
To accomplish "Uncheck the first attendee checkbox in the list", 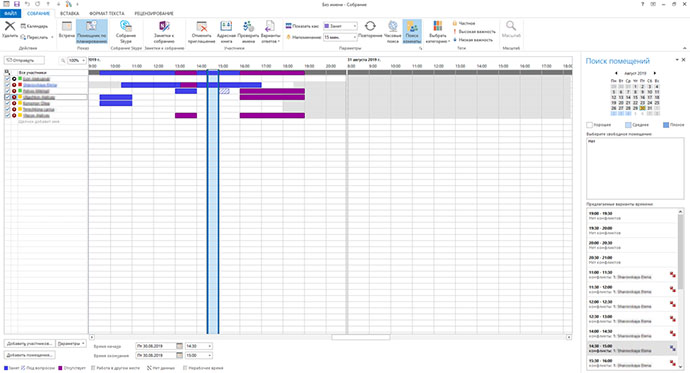I will pyautogui.click(x=7, y=78).
